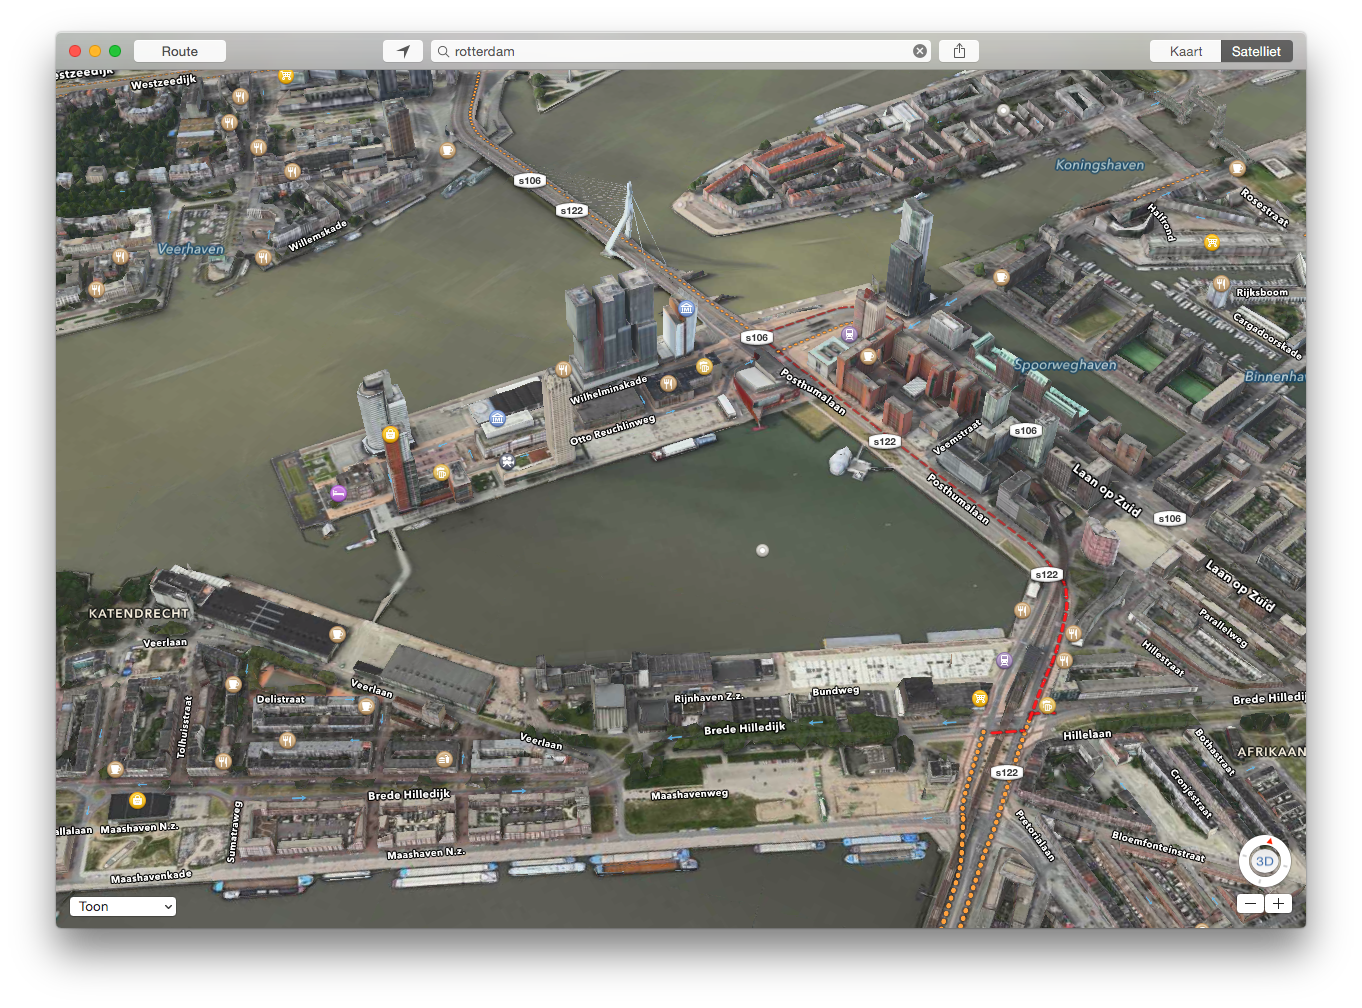Focus the search field containing rotterdam
1362x1008 pixels.
coord(680,51)
